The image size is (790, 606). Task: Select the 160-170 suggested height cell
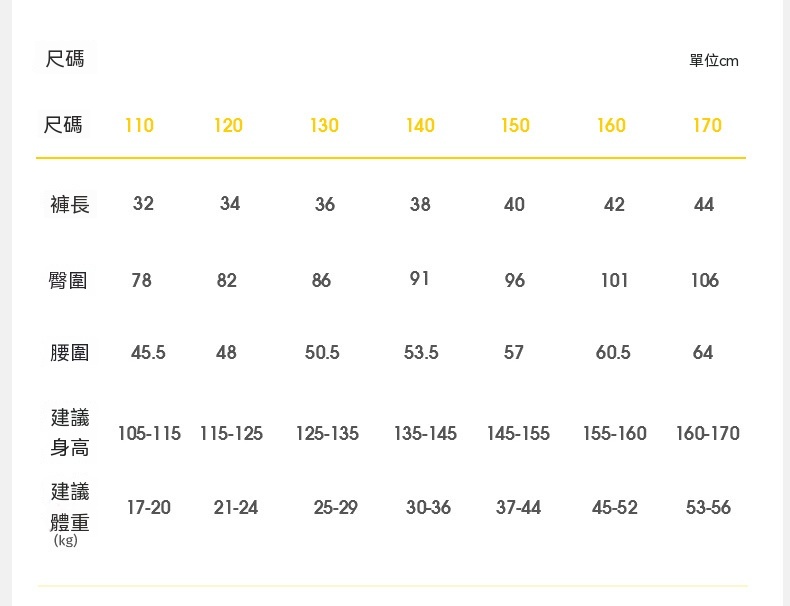[x=708, y=434]
